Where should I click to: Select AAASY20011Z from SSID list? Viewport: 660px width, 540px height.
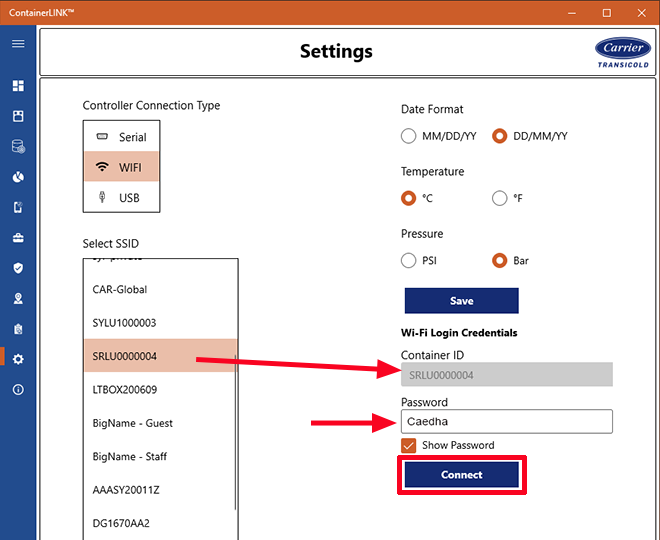tap(161, 489)
